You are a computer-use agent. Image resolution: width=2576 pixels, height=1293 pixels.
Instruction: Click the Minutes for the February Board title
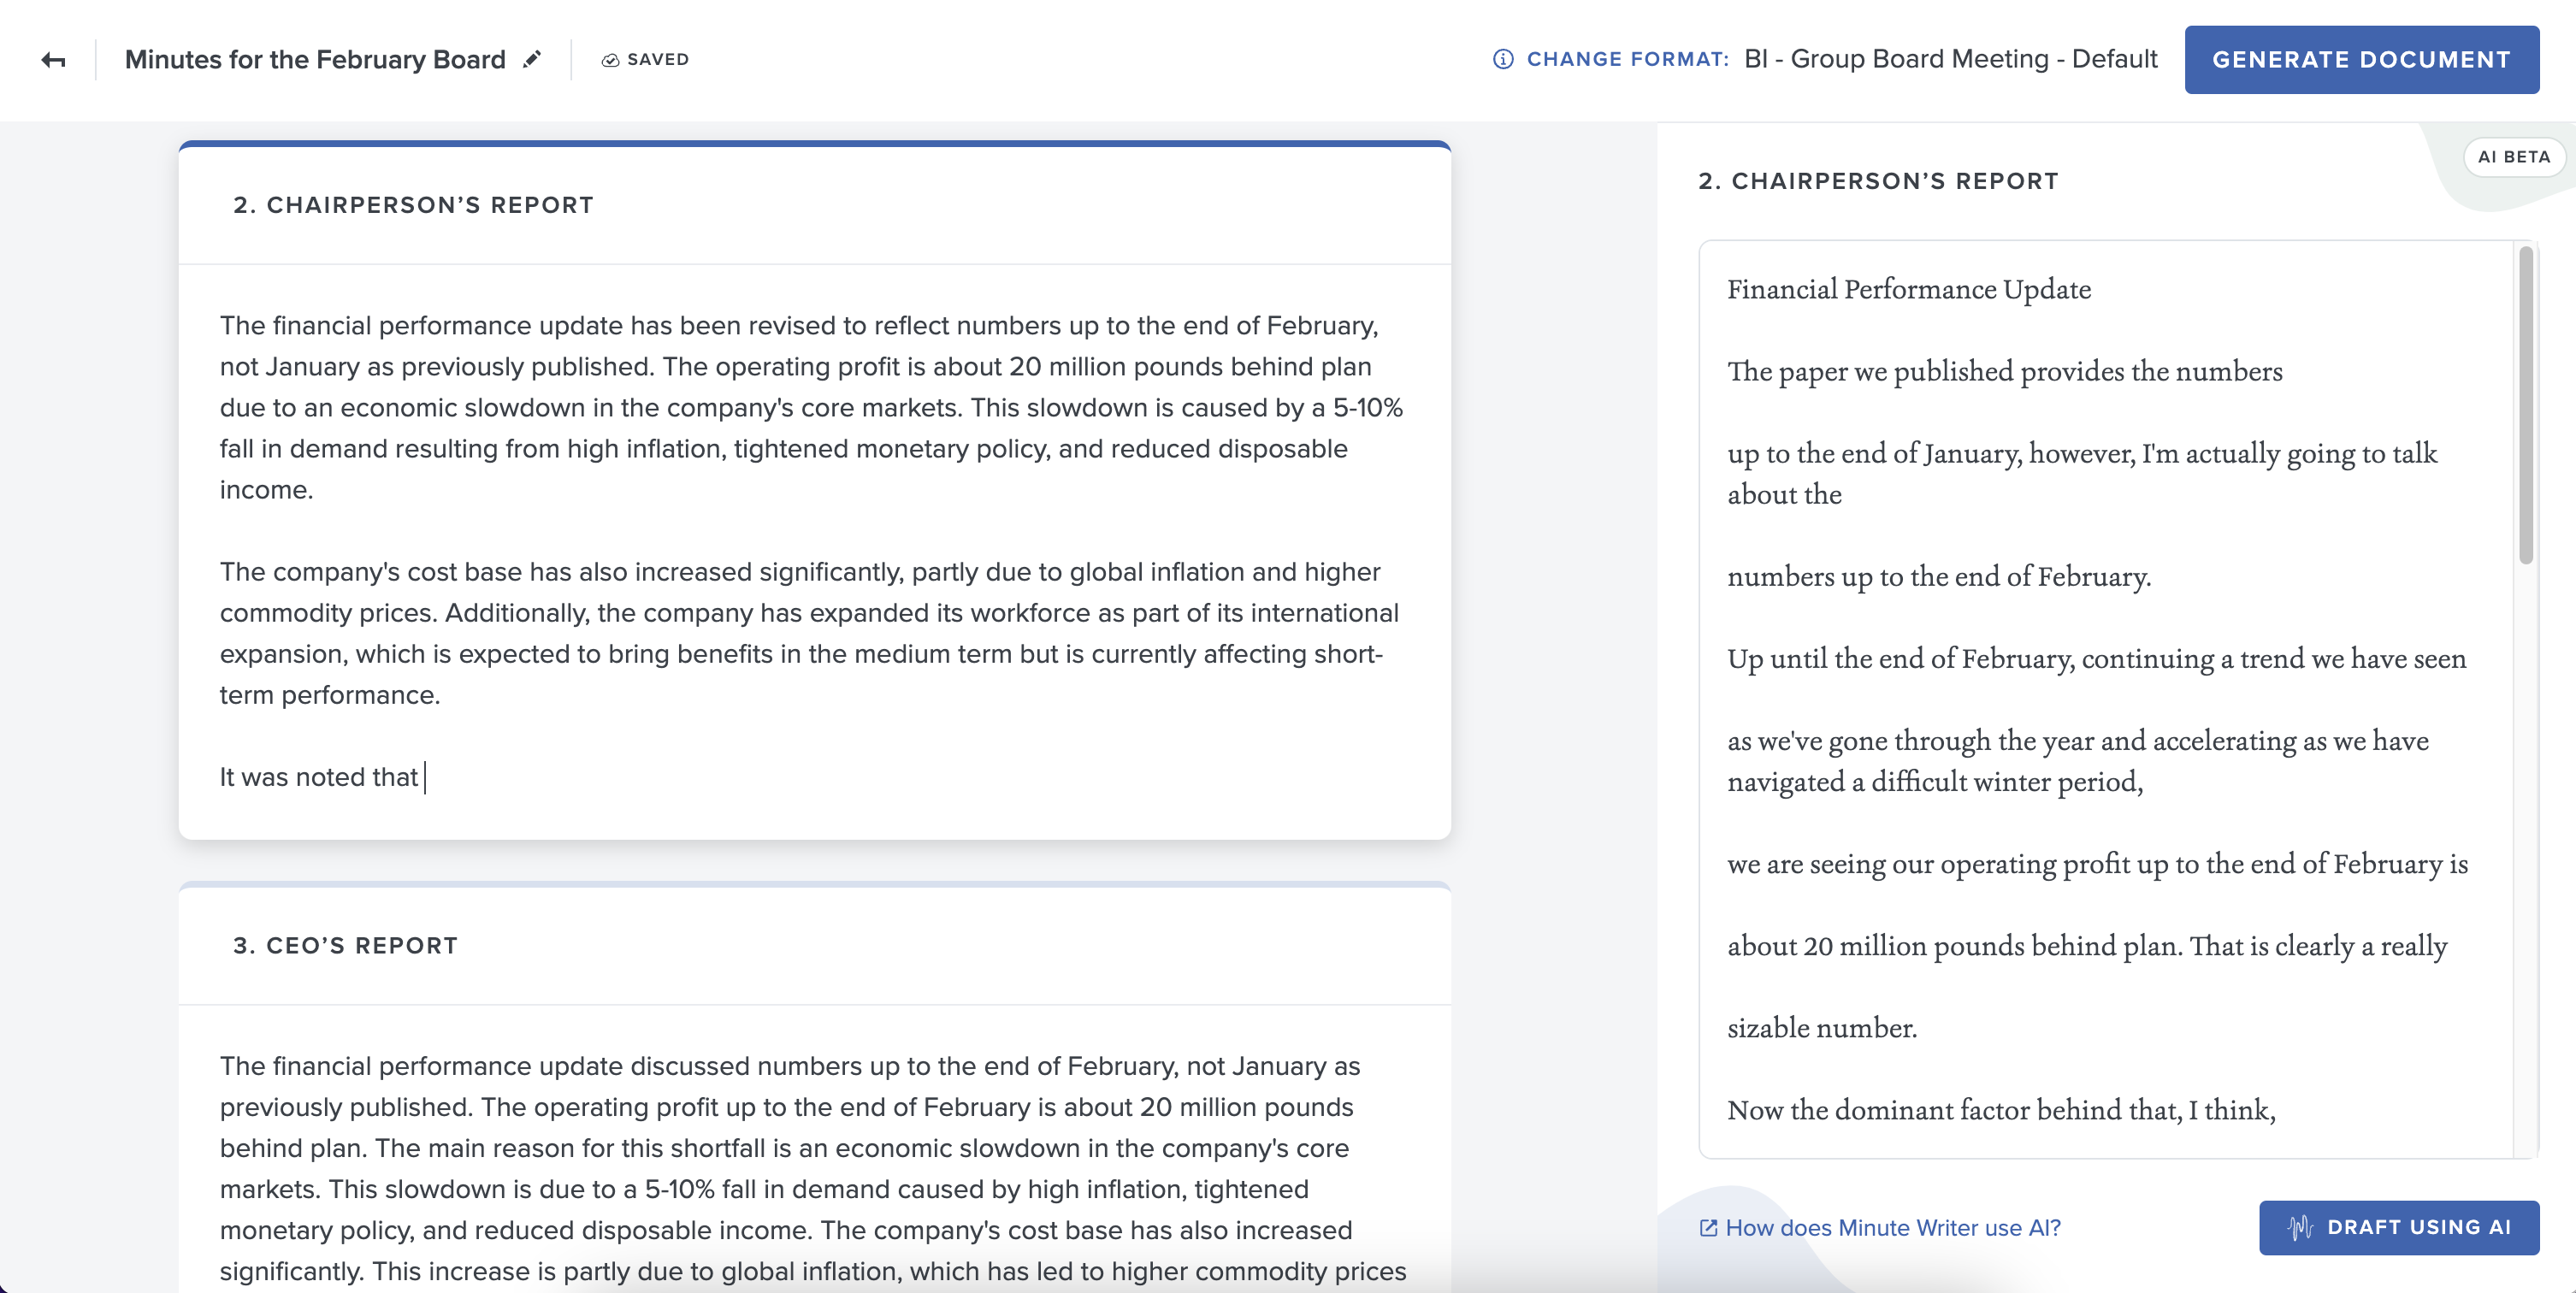coord(315,60)
